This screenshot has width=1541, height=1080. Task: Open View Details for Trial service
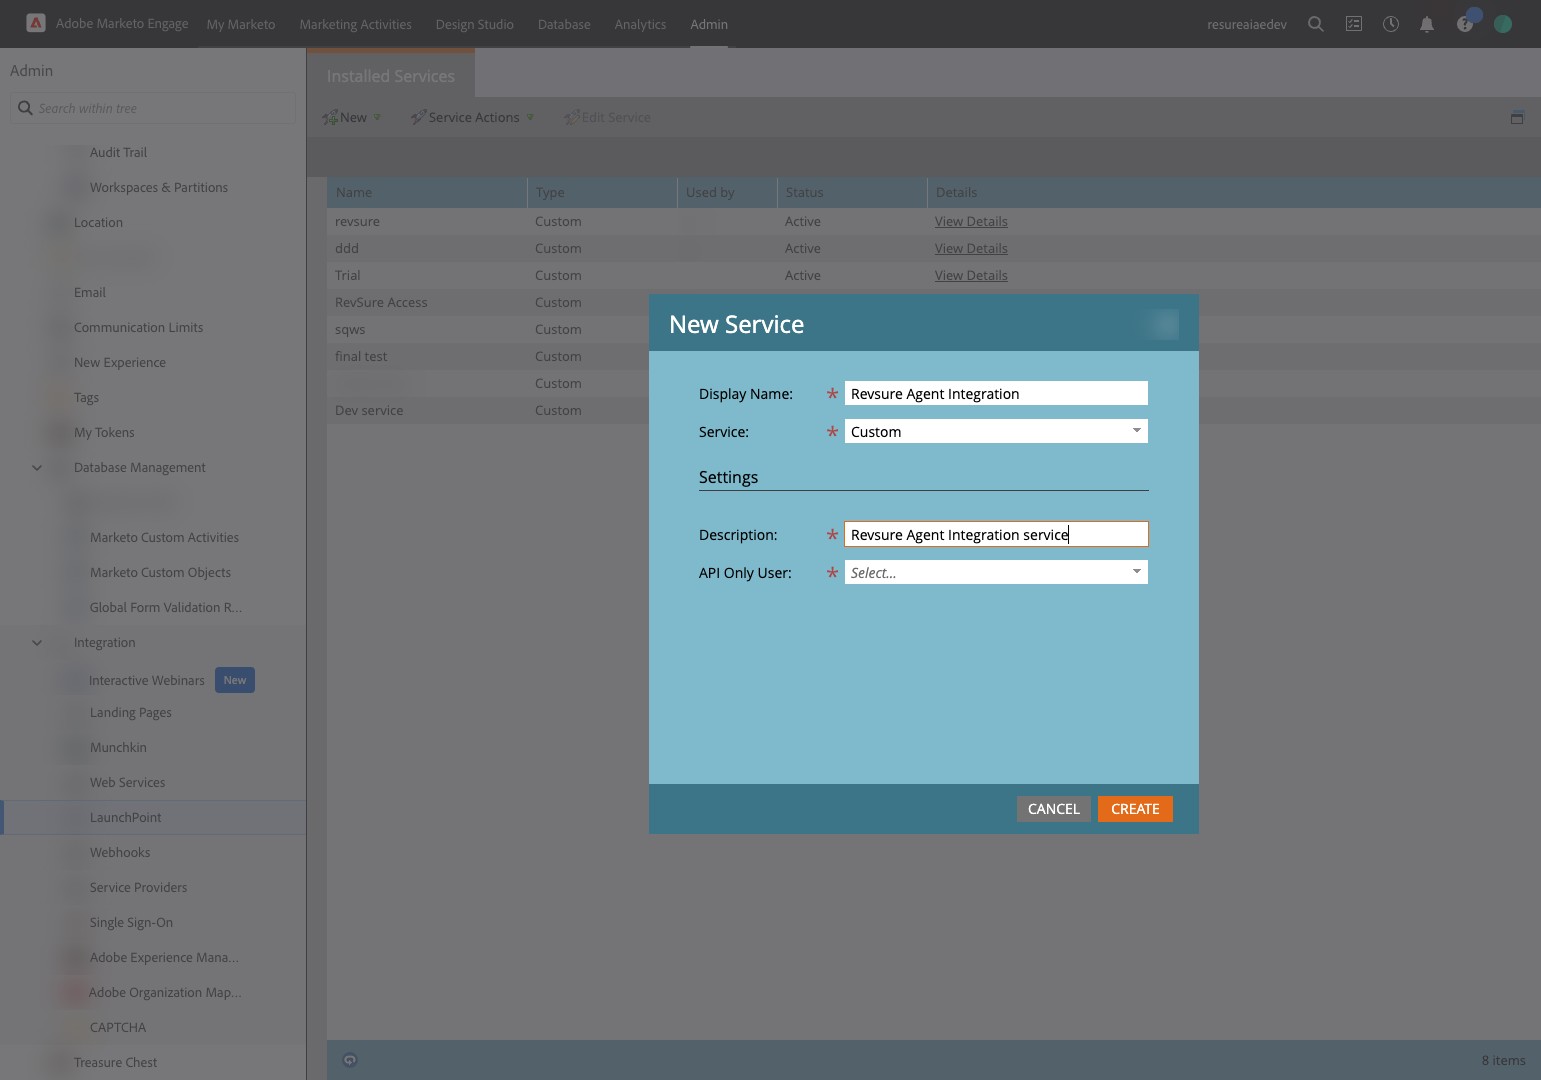click(971, 275)
